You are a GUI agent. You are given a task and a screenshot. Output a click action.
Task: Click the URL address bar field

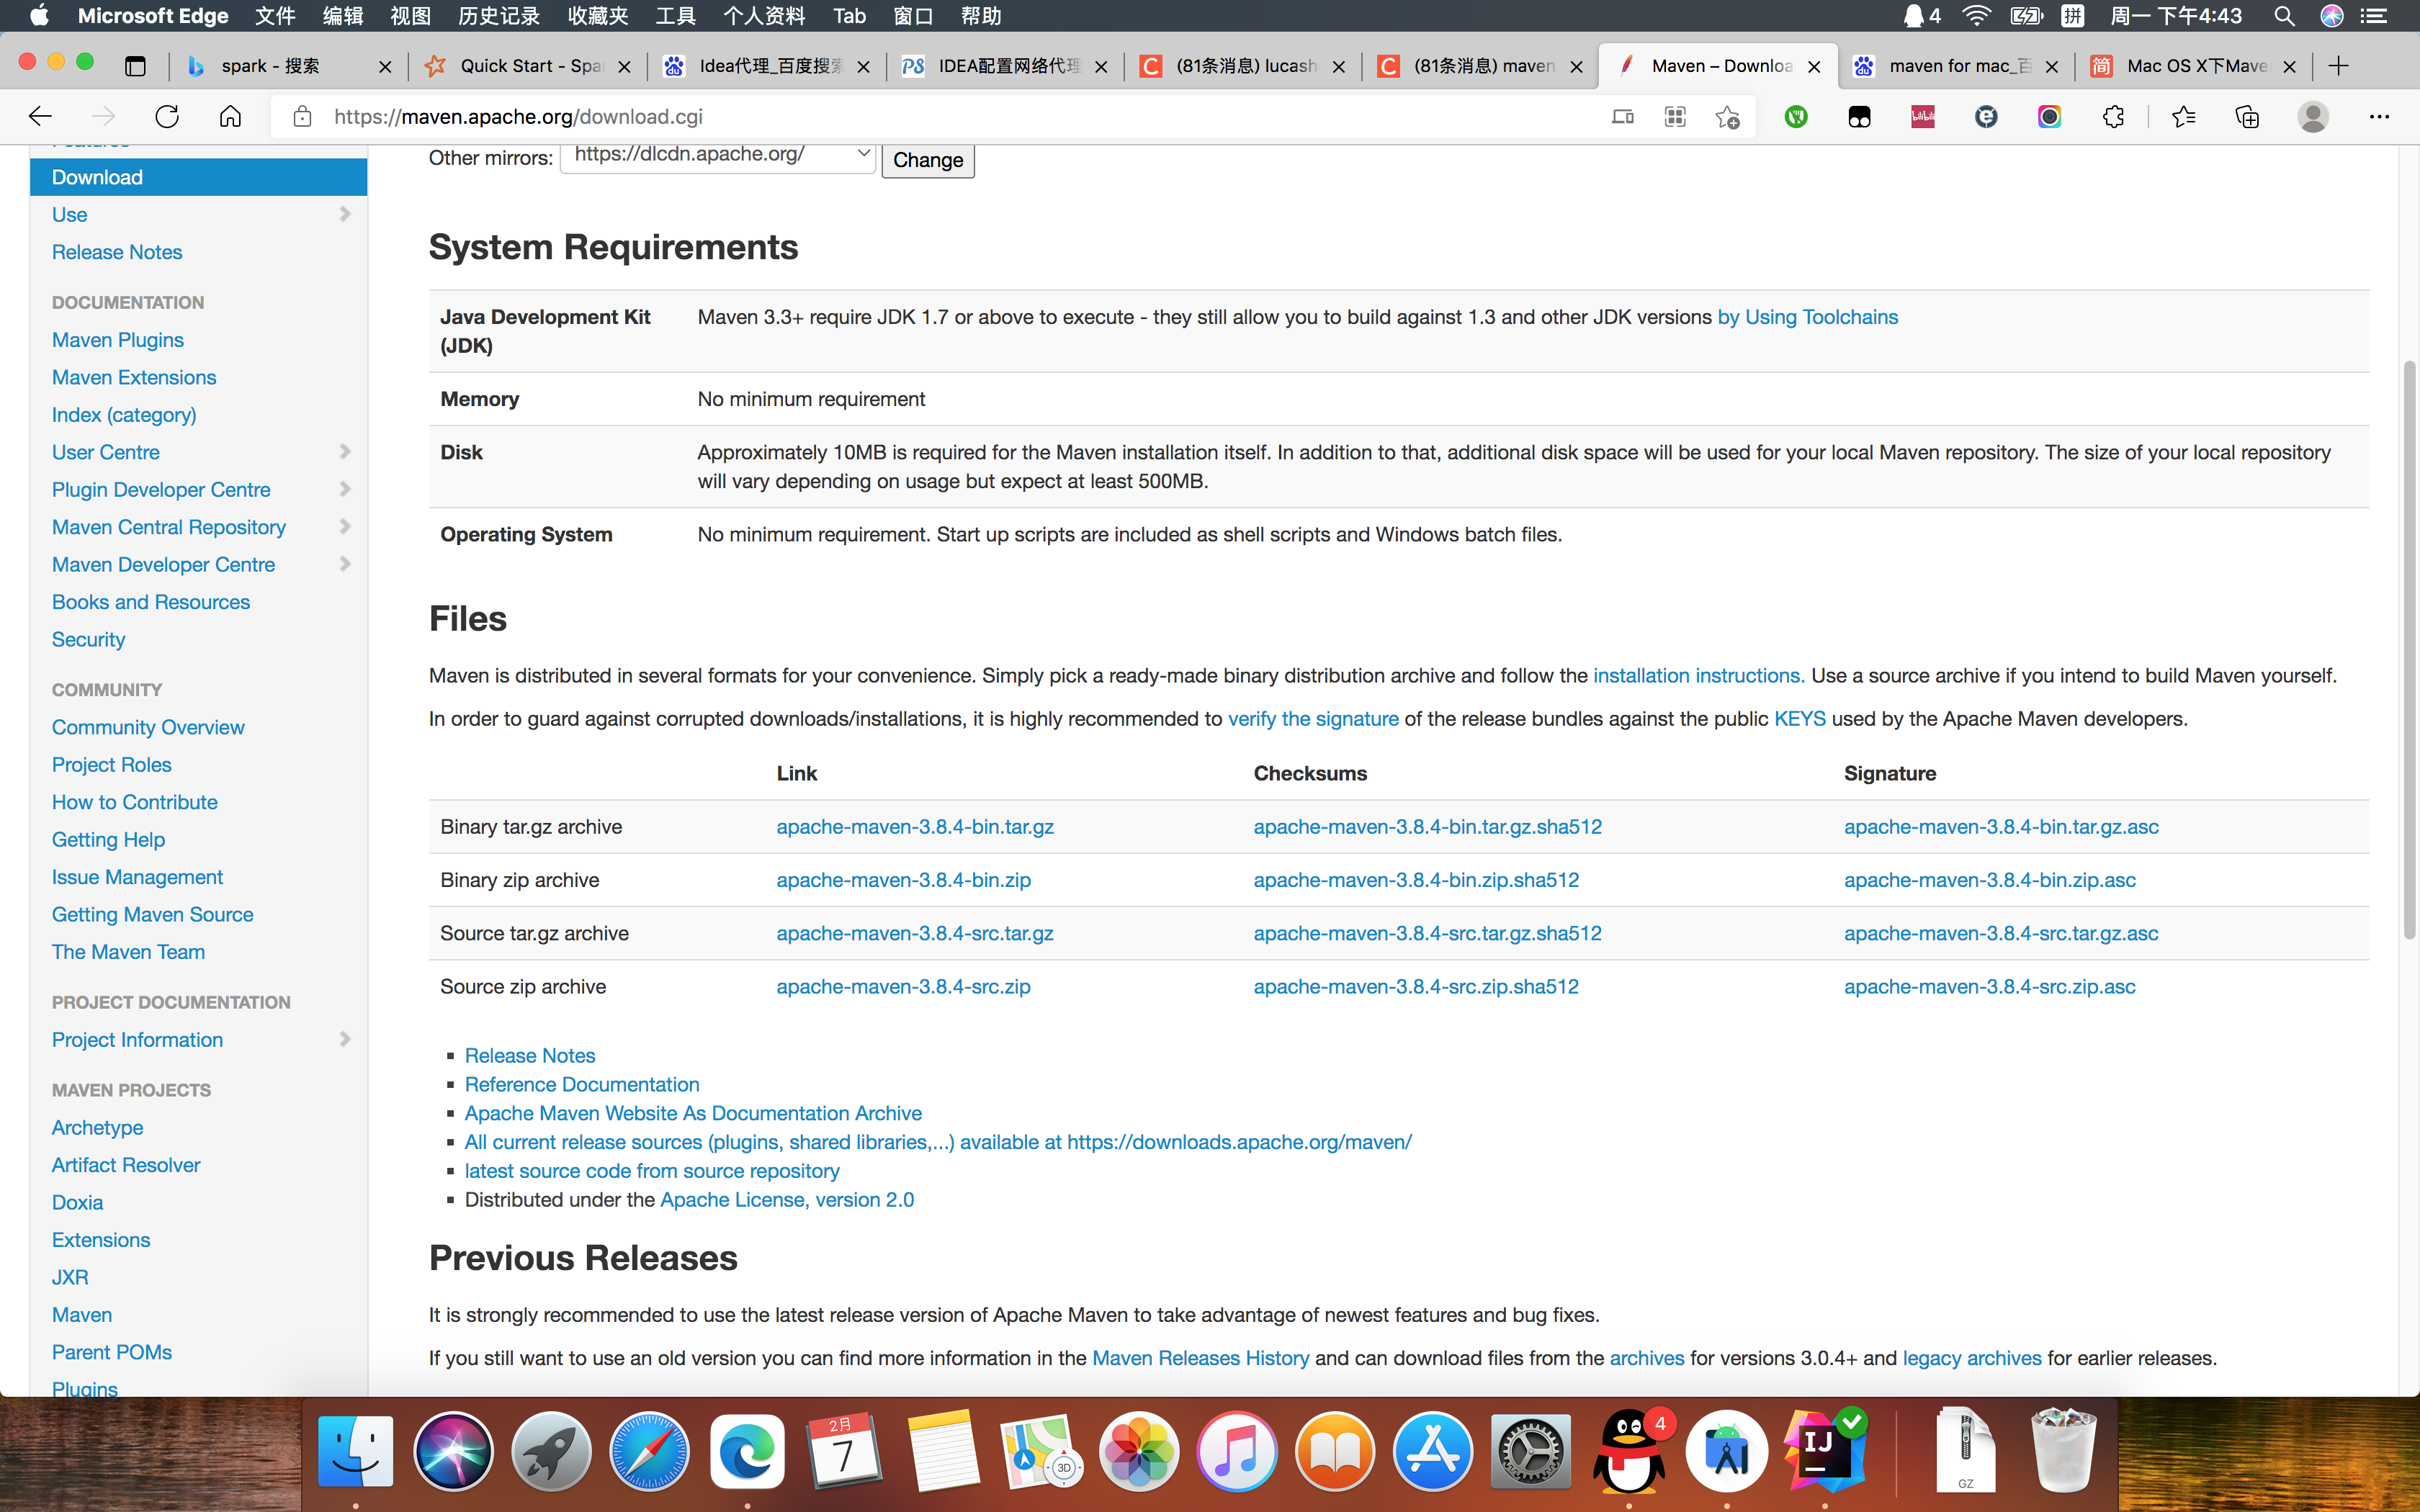(900, 117)
